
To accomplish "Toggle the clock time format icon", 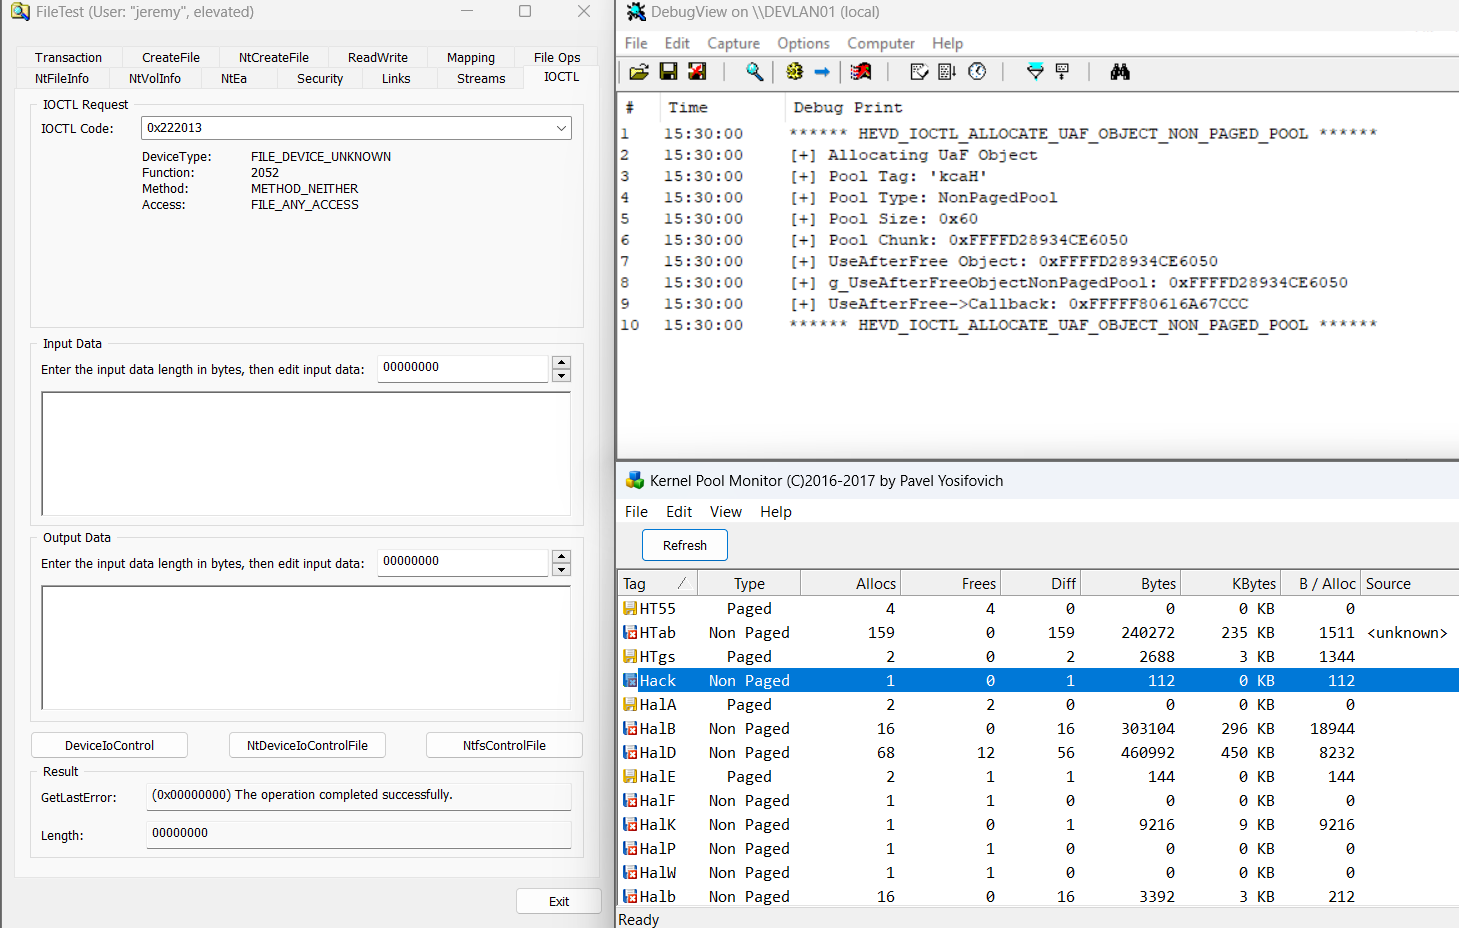I will pos(977,72).
